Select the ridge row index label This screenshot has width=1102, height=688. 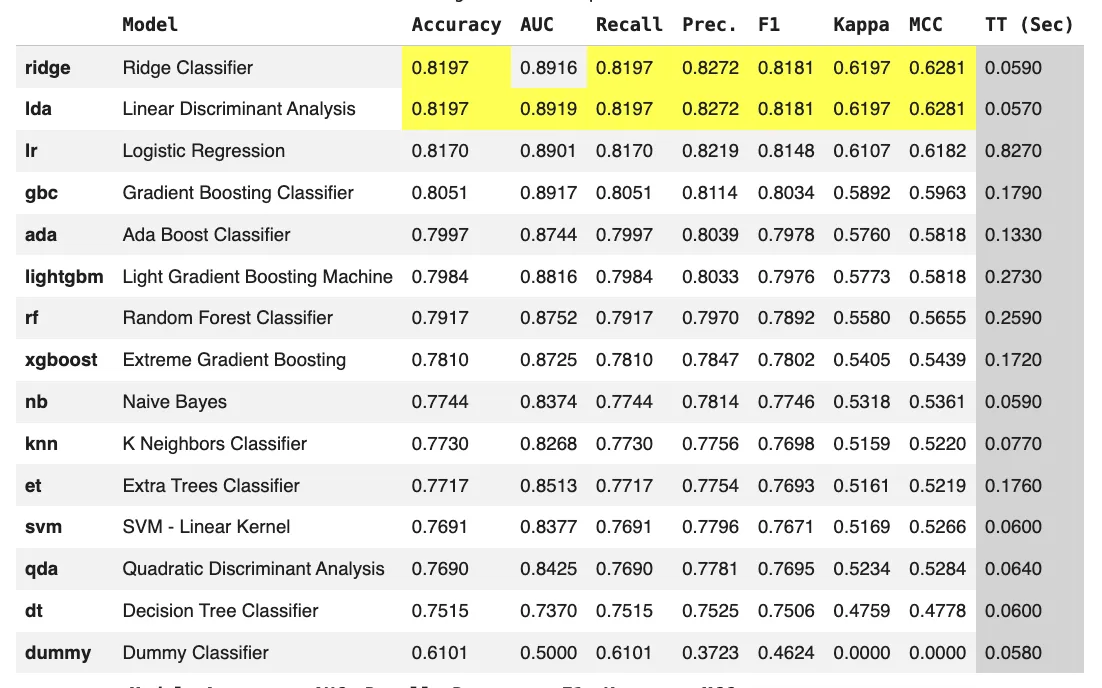tap(48, 68)
